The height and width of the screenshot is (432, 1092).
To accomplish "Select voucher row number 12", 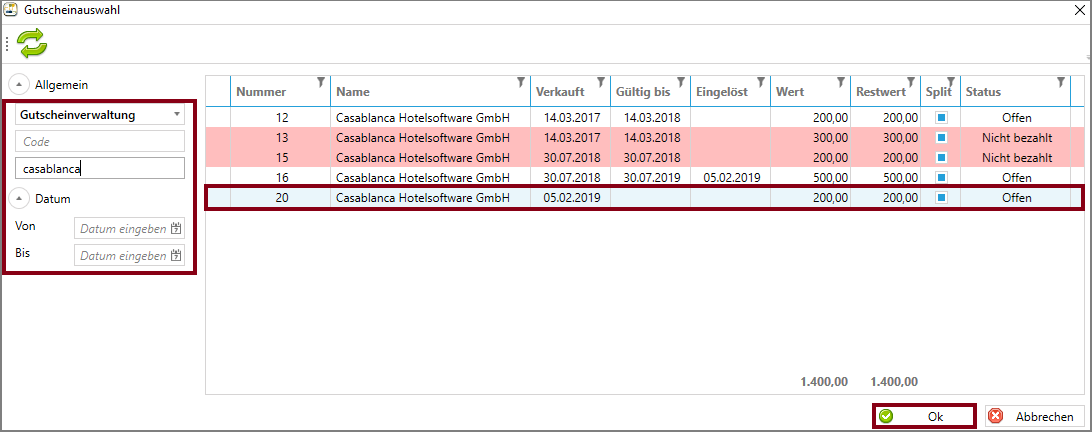I will click(645, 118).
